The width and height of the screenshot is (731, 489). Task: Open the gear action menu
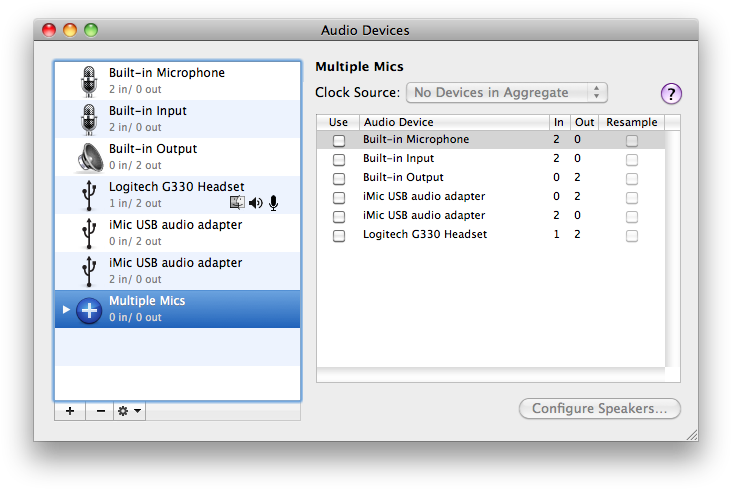point(130,410)
